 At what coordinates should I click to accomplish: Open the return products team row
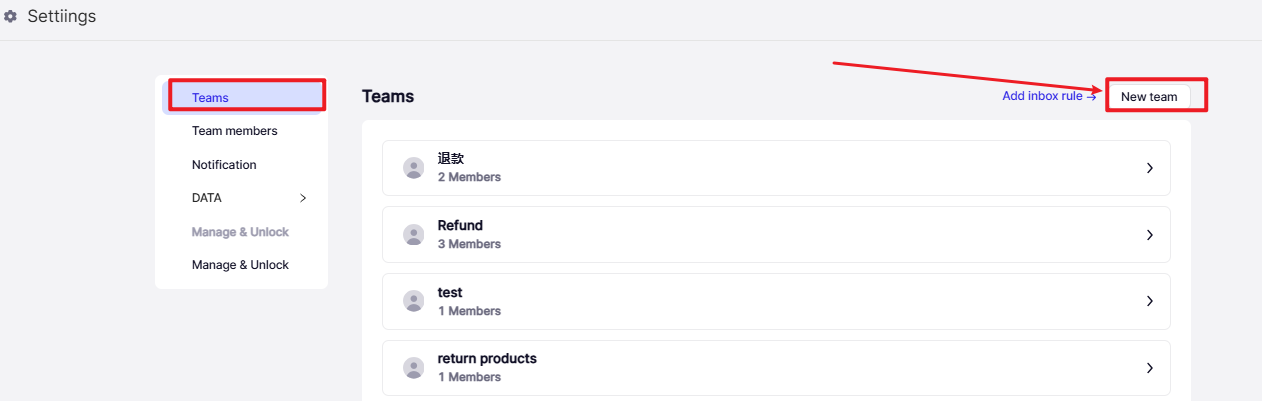coord(776,368)
